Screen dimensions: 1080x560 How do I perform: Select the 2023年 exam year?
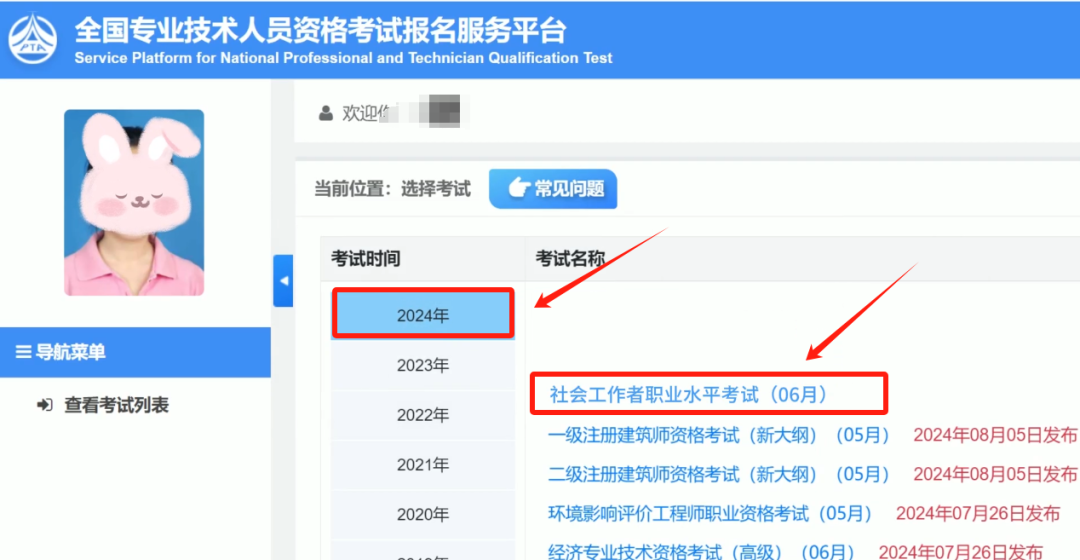click(x=423, y=365)
